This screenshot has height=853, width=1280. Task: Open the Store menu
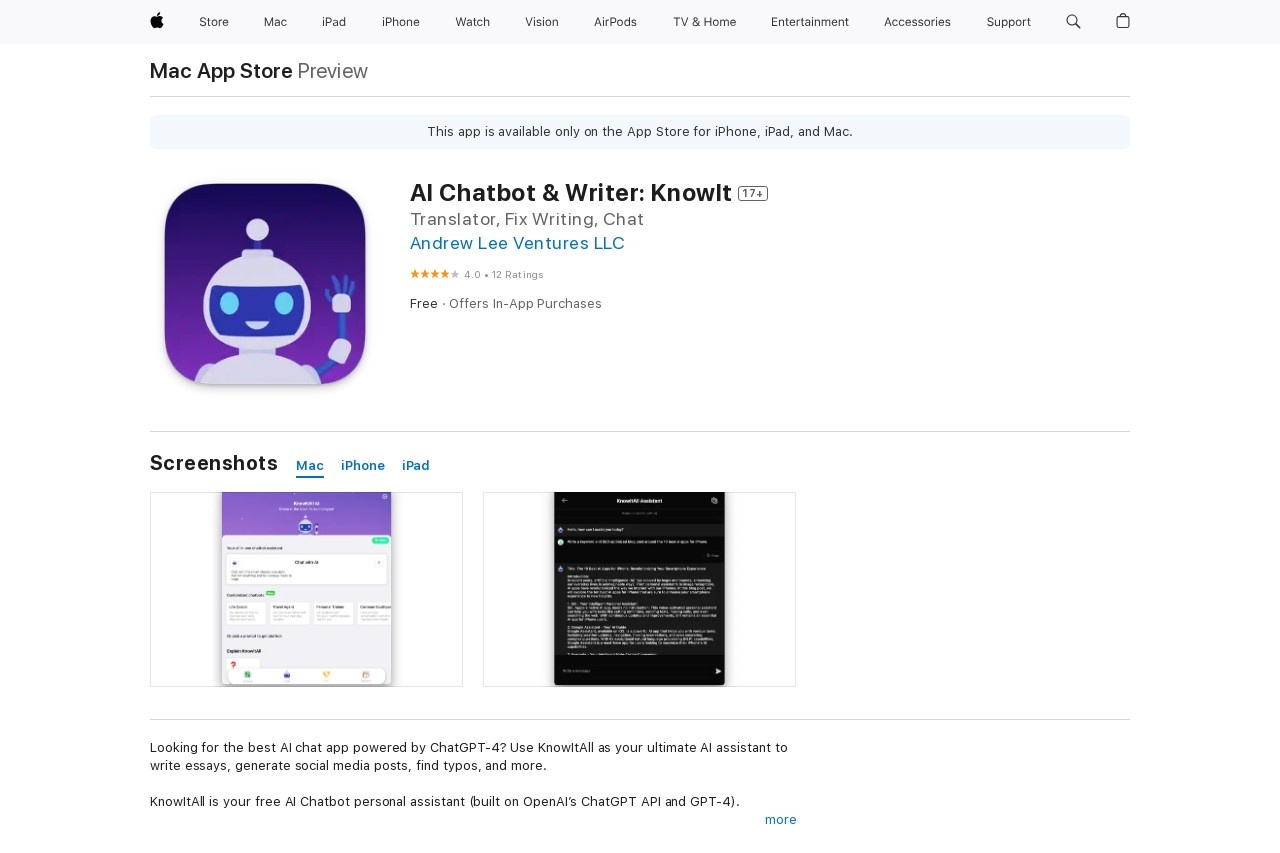(214, 22)
